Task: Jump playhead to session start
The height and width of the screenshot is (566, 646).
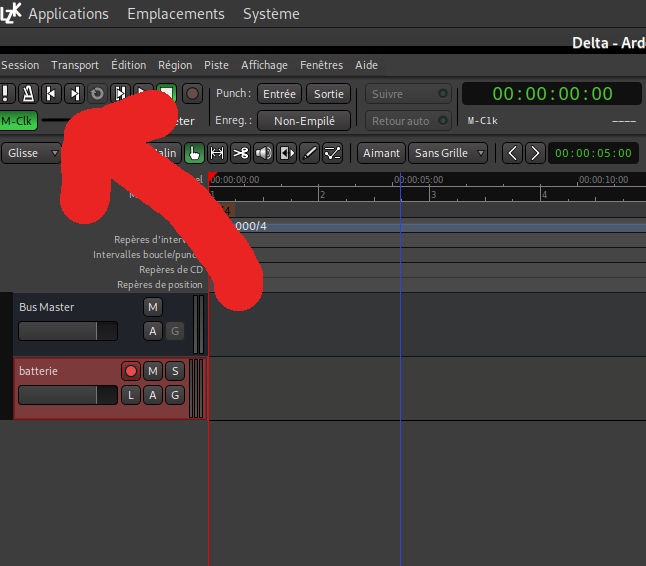Action: (51, 94)
